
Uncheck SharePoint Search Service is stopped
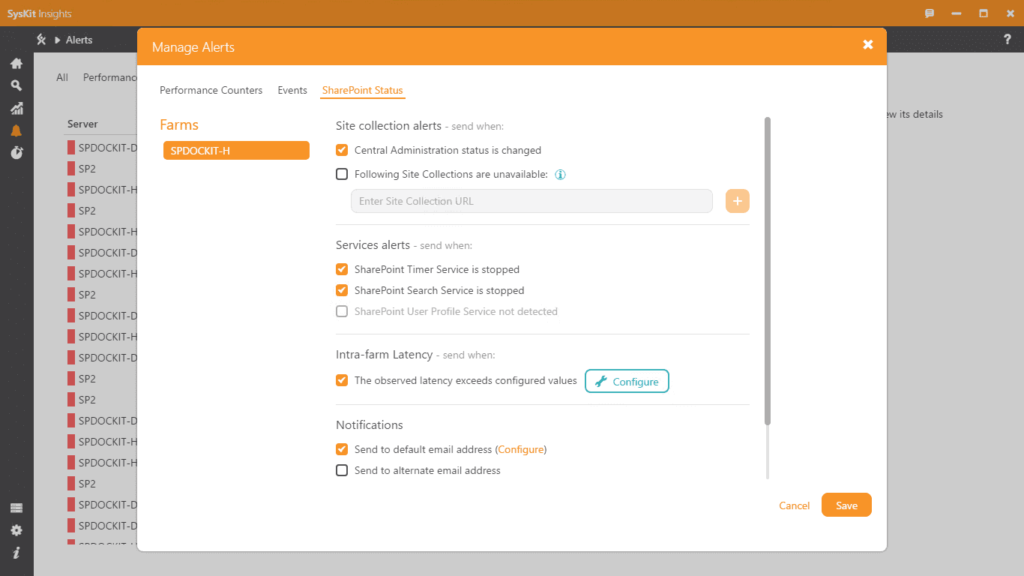tap(342, 290)
